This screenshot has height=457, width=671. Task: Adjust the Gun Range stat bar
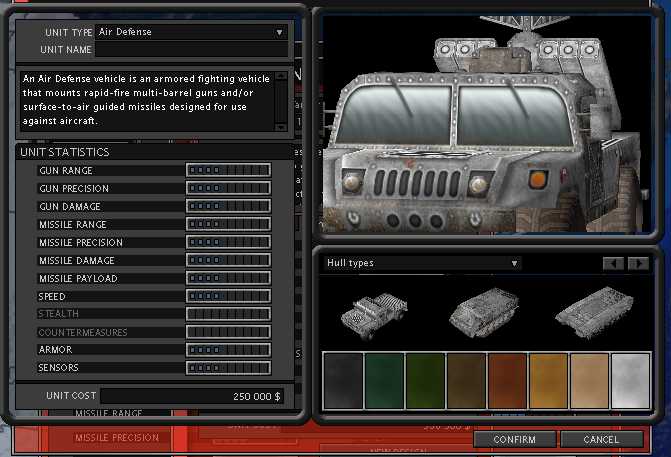click(x=229, y=170)
